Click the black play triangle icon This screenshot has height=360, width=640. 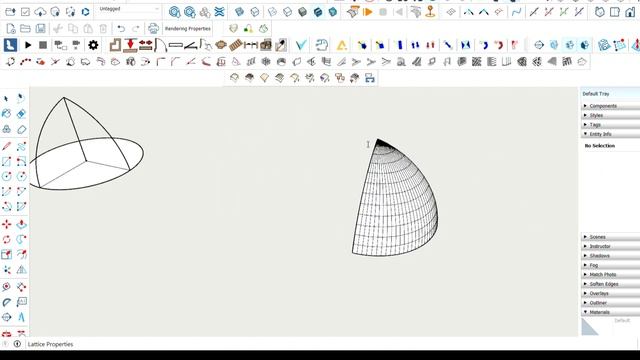tap(28, 45)
